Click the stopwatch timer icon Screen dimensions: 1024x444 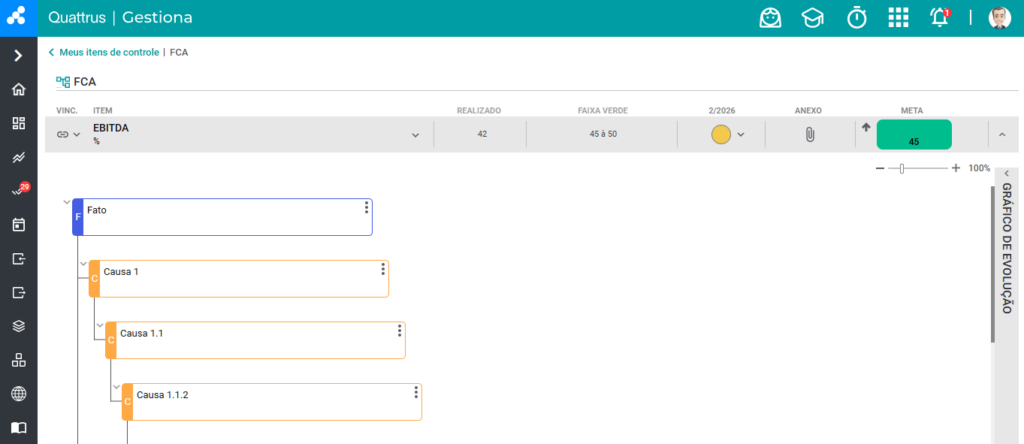click(x=856, y=18)
